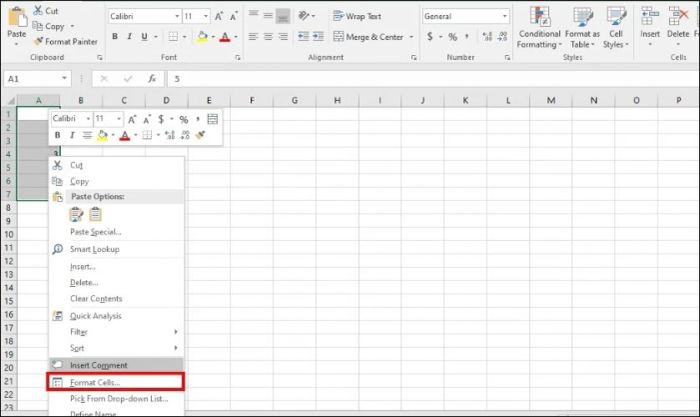
Task: Select column H header
Action: pyautogui.click(x=337, y=100)
